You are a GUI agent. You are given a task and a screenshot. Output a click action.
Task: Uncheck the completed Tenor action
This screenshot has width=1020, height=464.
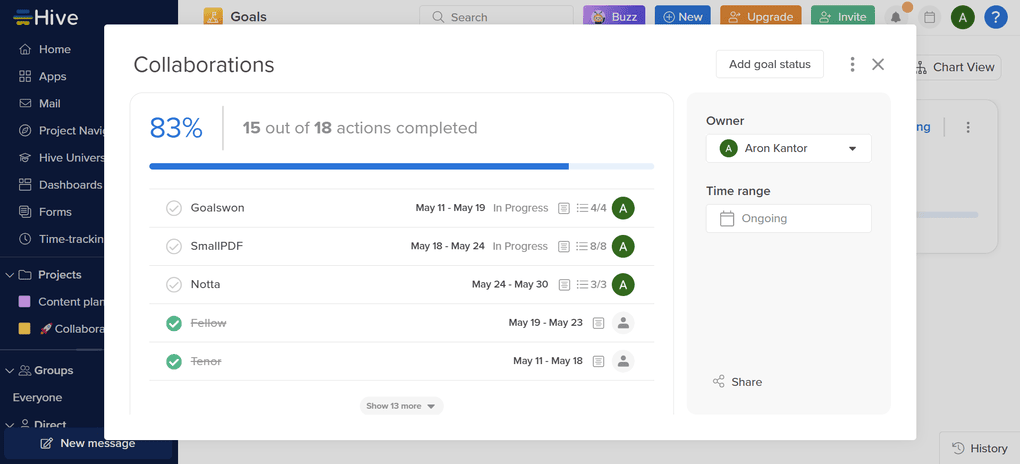(174, 361)
